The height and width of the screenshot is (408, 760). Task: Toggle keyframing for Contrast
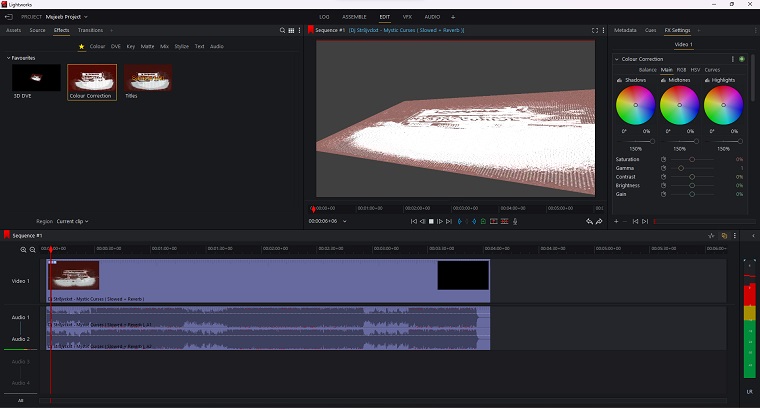tap(664, 177)
